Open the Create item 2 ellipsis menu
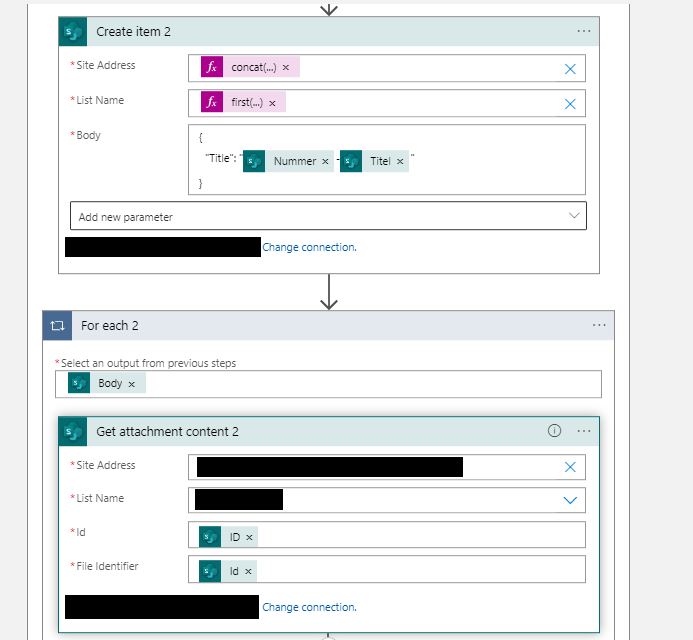The width and height of the screenshot is (693, 640). [583, 31]
